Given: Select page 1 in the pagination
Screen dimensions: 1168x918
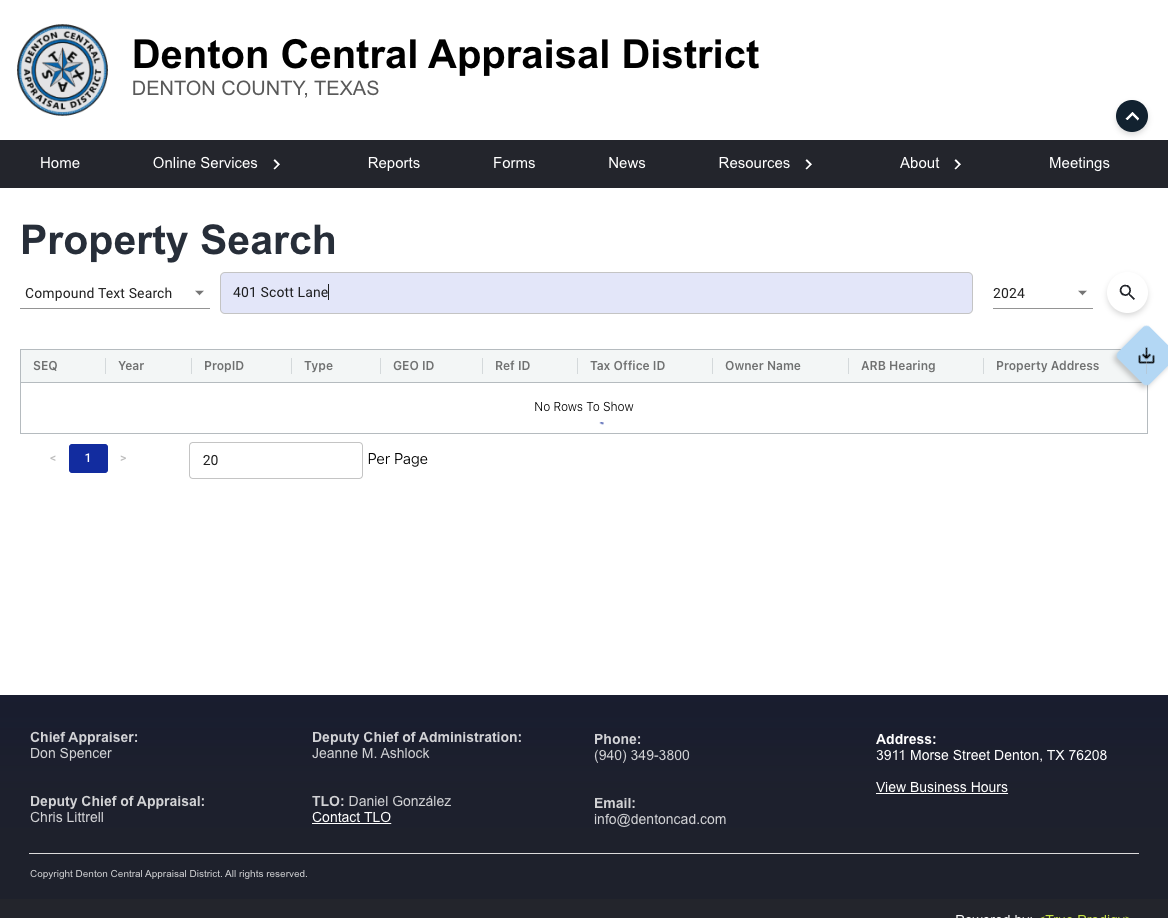Looking at the screenshot, I should pyautogui.click(x=88, y=458).
